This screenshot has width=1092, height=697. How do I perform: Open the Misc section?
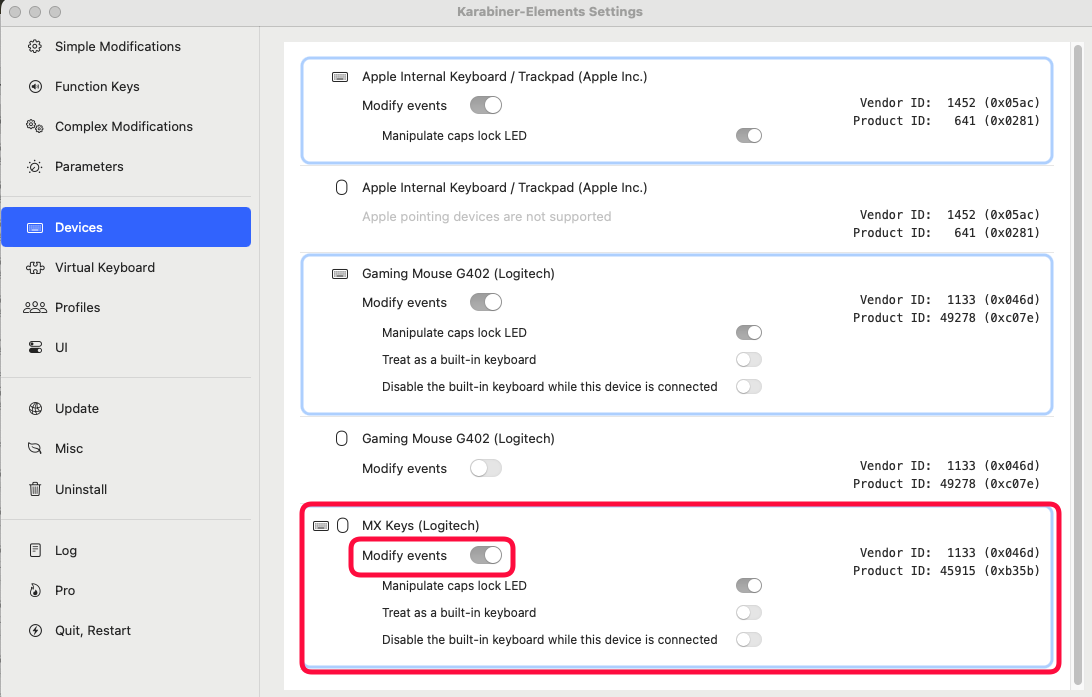point(126,448)
